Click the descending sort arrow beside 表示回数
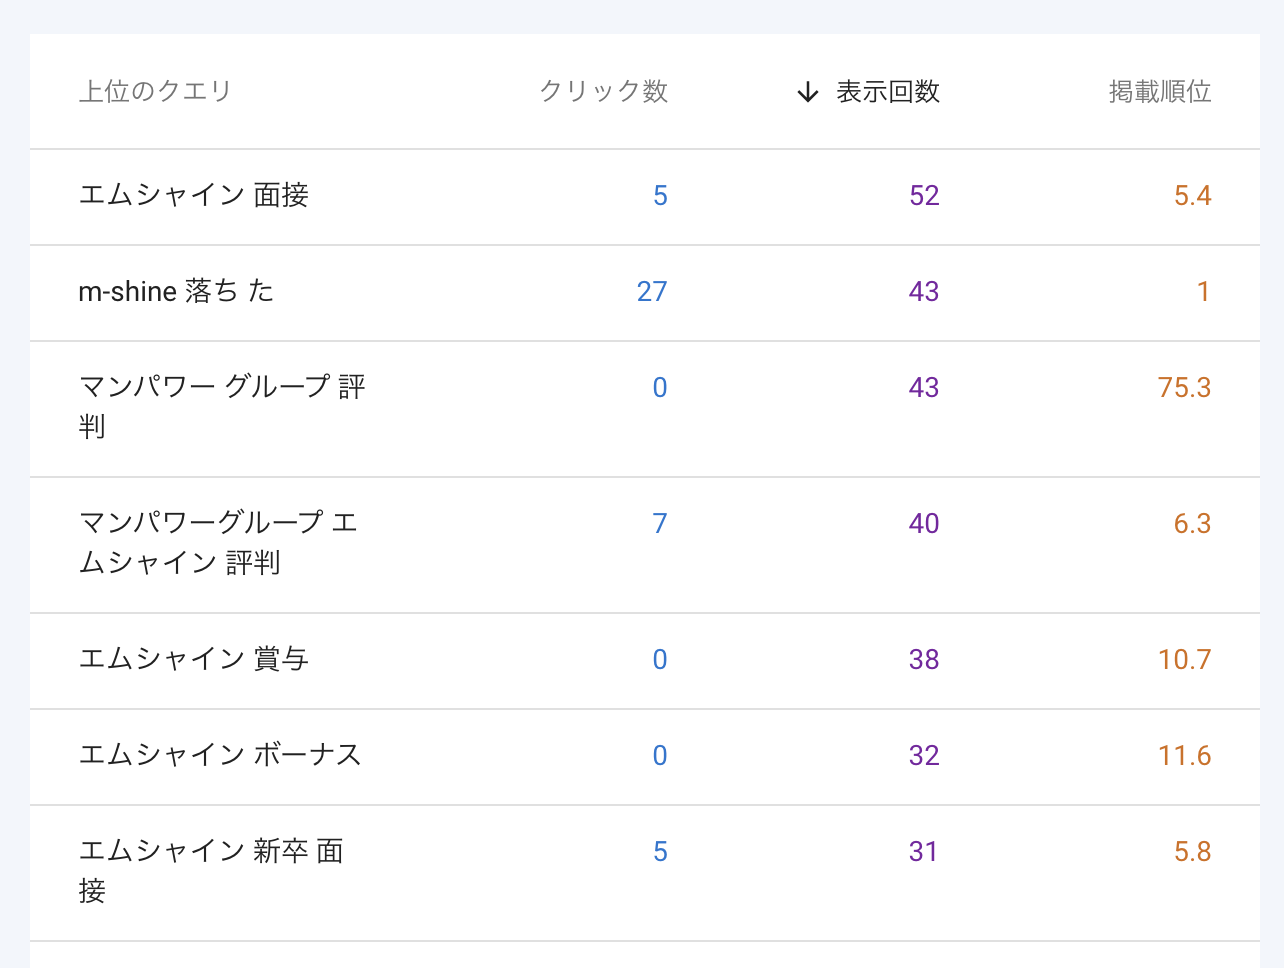This screenshot has width=1284, height=968. [x=808, y=93]
